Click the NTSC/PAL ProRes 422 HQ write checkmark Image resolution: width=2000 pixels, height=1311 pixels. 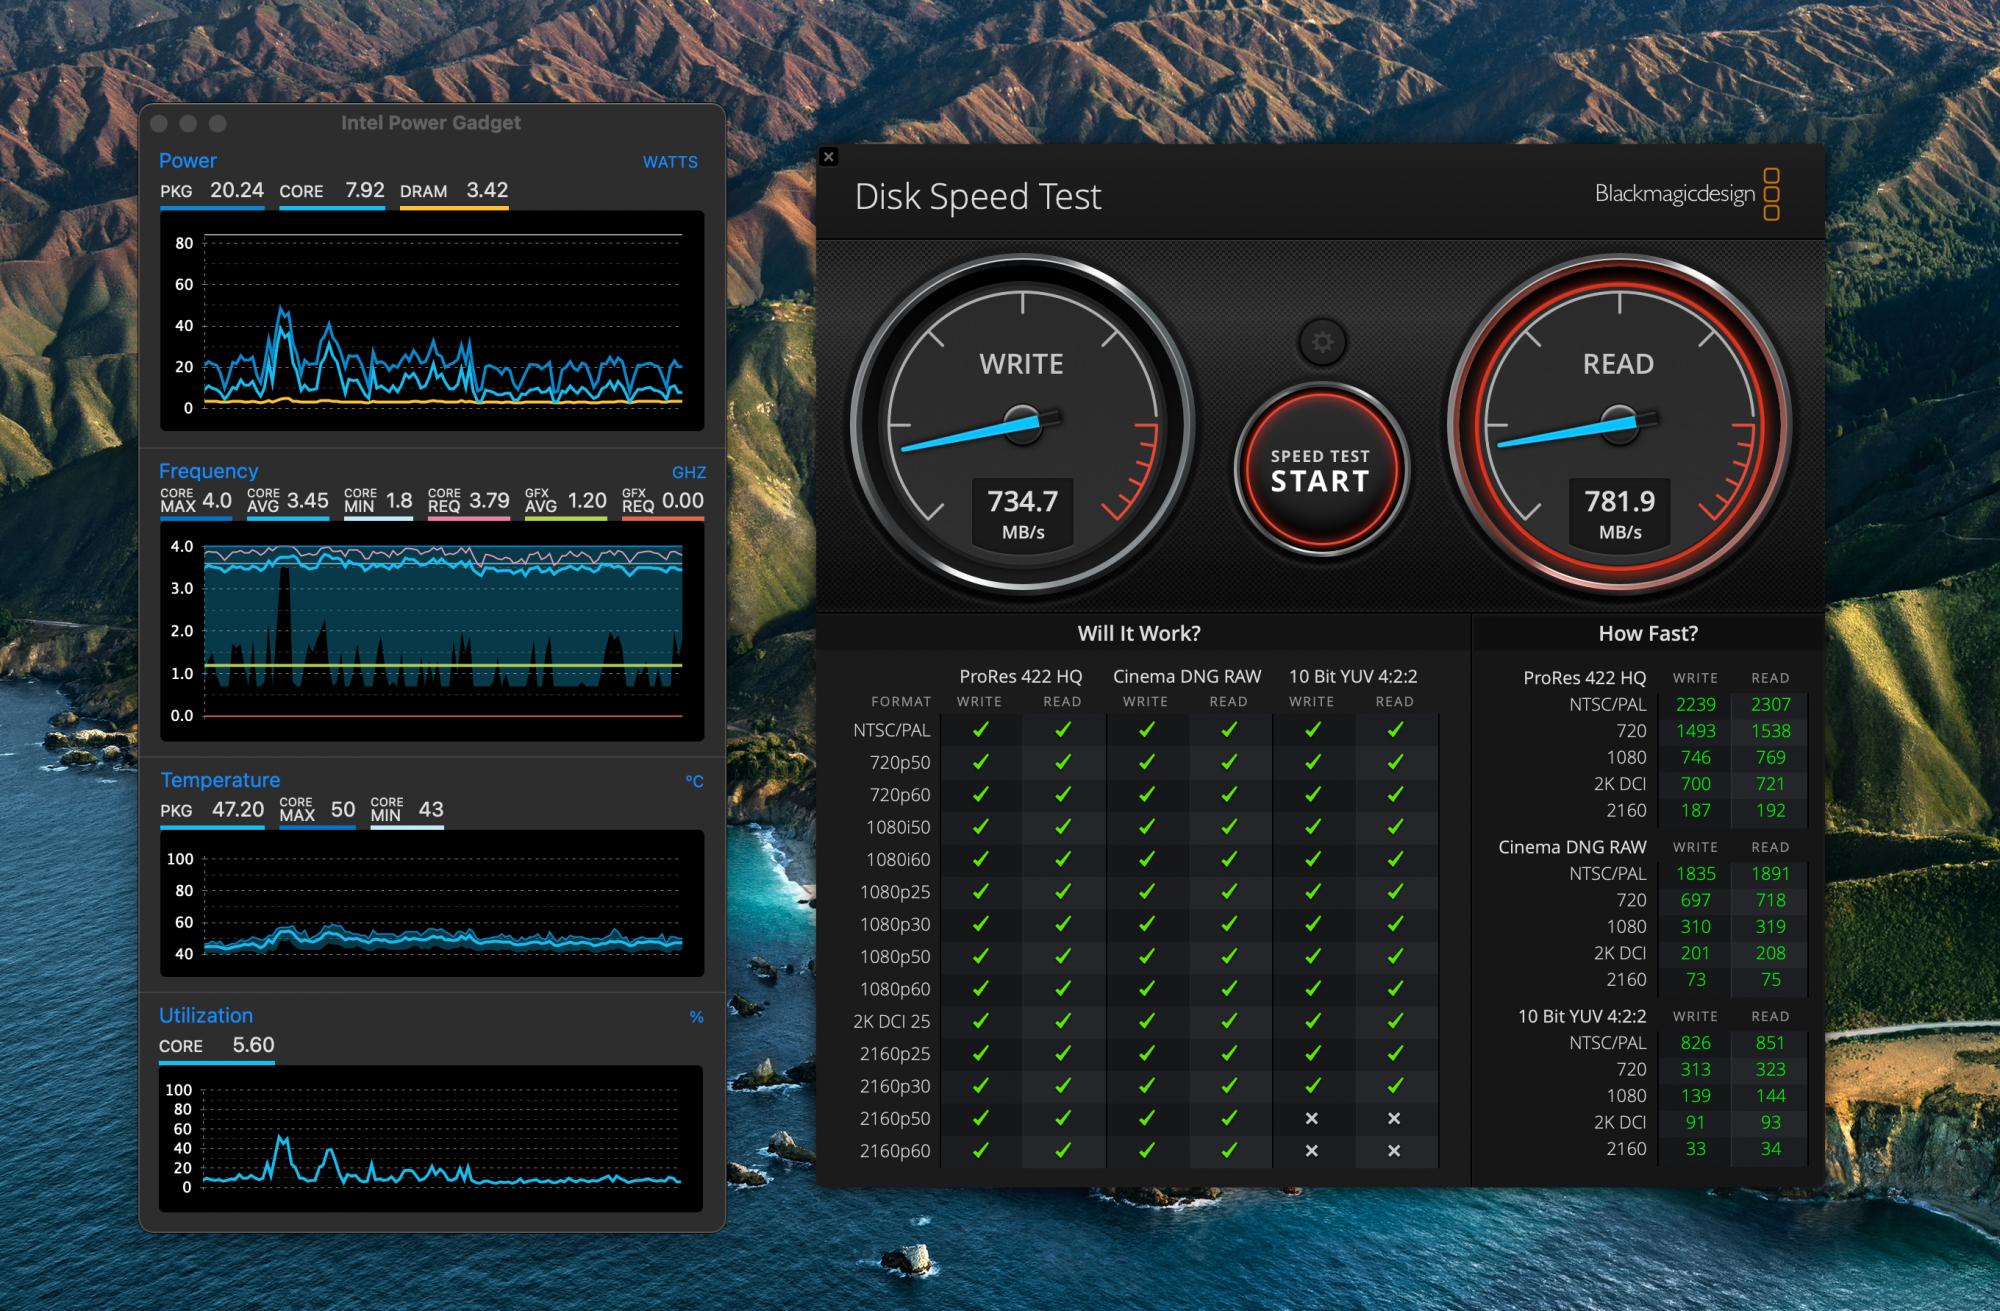[980, 730]
